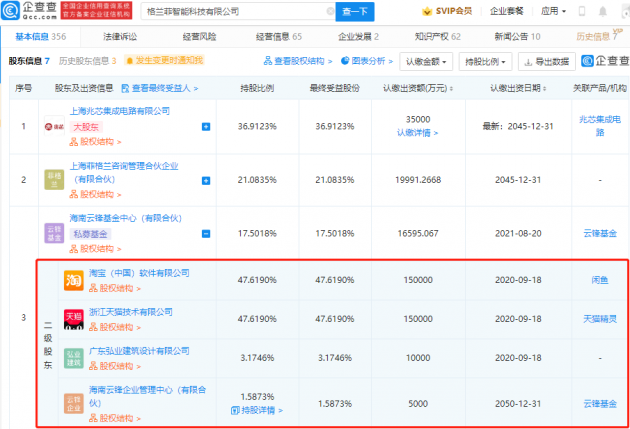Open 图表分析 link
The height and width of the screenshot is (429, 630).
pyautogui.click(x=367, y=61)
